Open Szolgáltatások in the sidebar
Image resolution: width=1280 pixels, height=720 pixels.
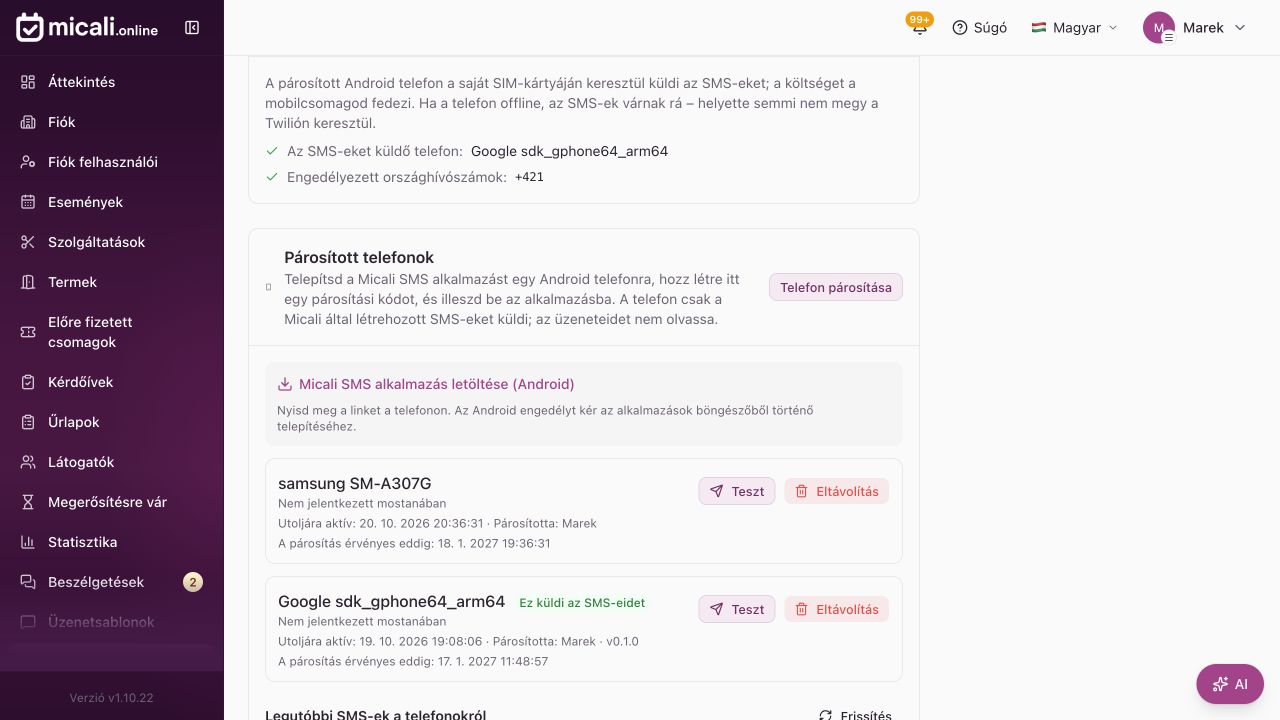click(x=112, y=242)
